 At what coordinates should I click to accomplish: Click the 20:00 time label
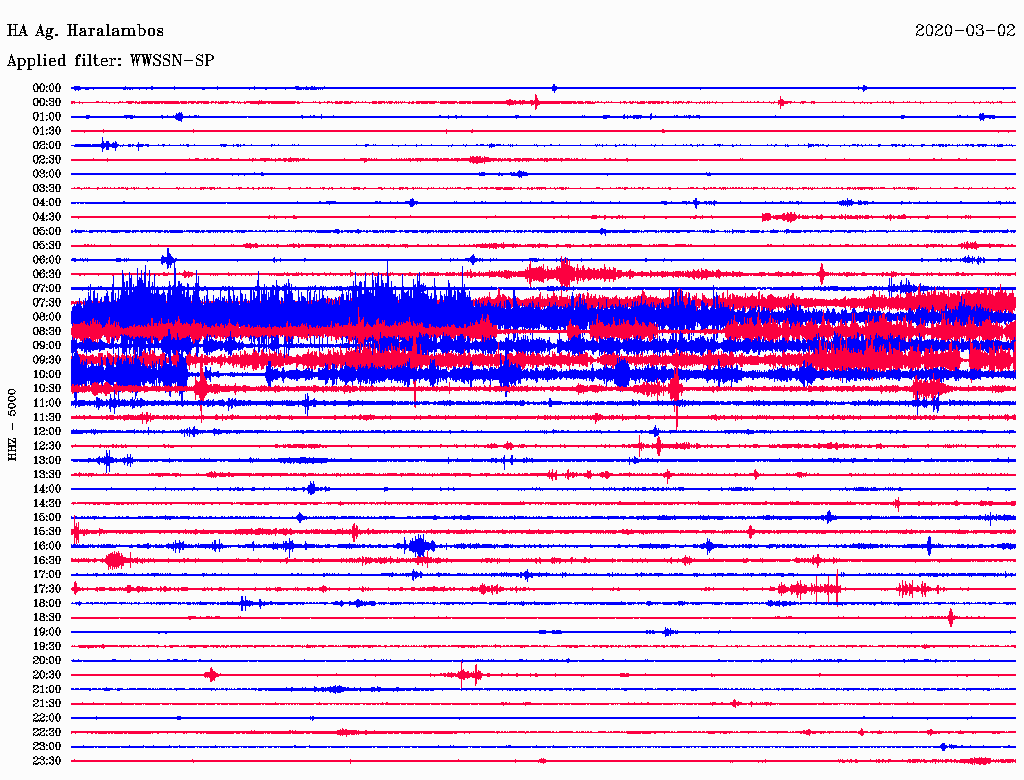point(47,660)
